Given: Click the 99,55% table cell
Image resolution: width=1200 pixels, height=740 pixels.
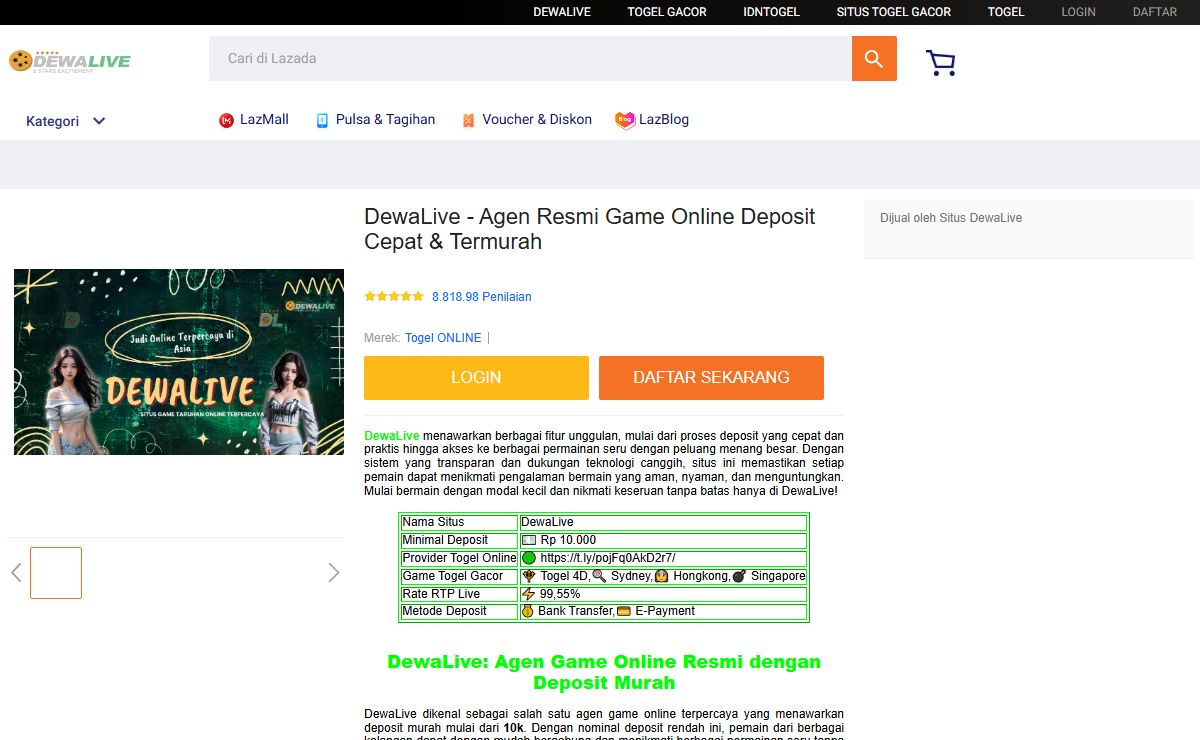Looking at the screenshot, I should (x=663, y=594).
